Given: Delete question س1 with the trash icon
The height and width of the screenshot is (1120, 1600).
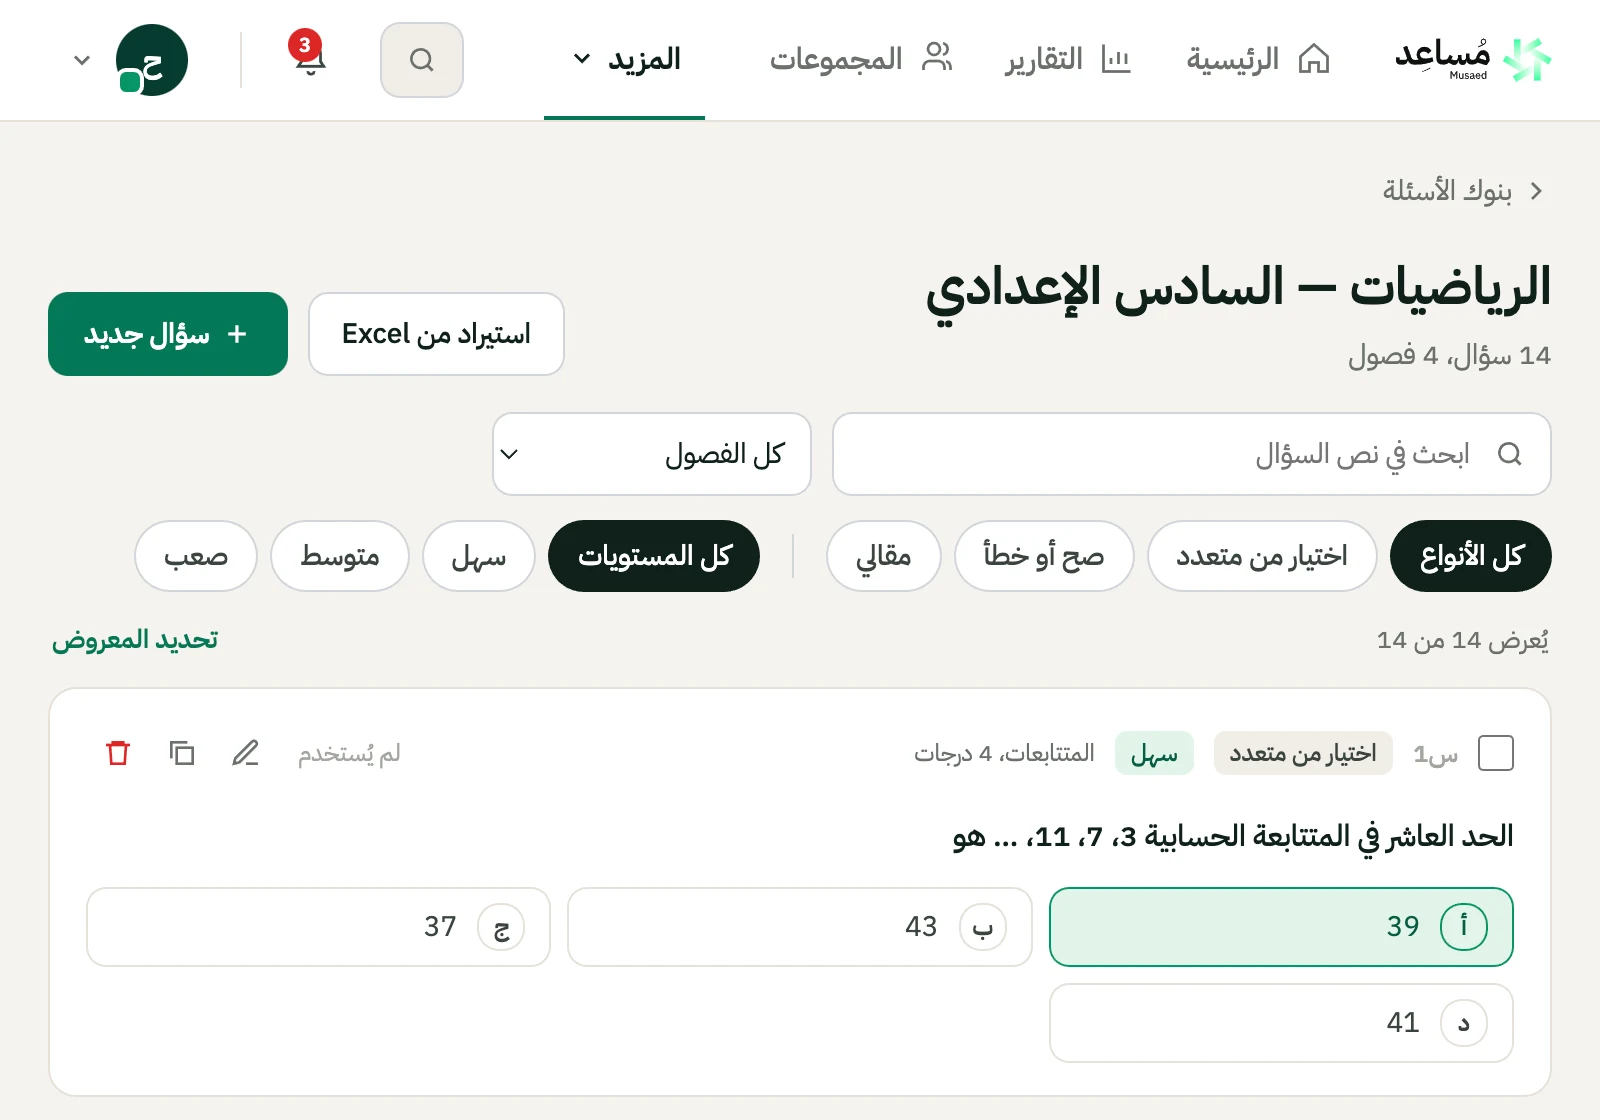Looking at the screenshot, I should click(x=118, y=753).
